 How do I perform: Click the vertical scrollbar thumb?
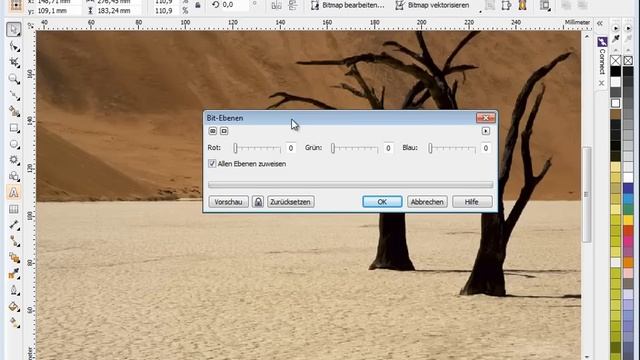pos(587,194)
